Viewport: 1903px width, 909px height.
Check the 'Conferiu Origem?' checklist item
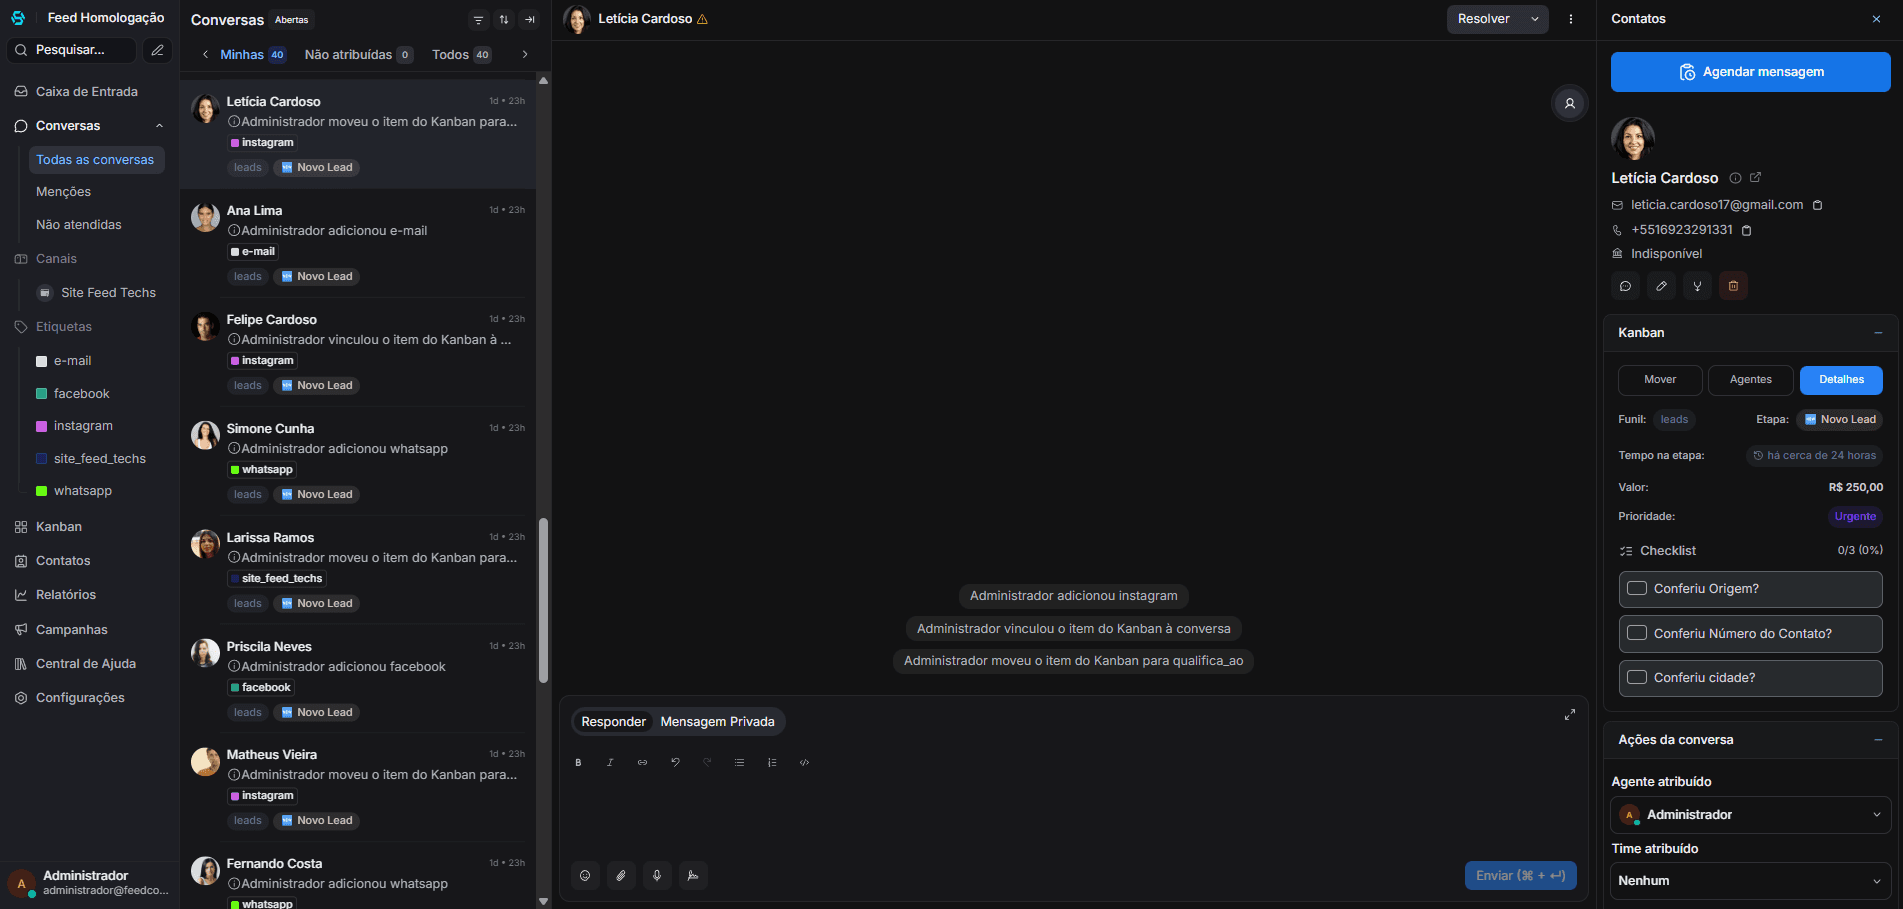tap(1637, 588)
